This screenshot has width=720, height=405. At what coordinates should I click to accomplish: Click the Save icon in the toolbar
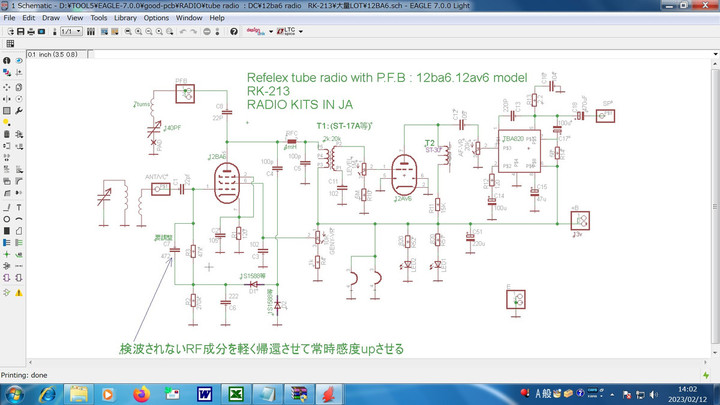pos(21,31)
